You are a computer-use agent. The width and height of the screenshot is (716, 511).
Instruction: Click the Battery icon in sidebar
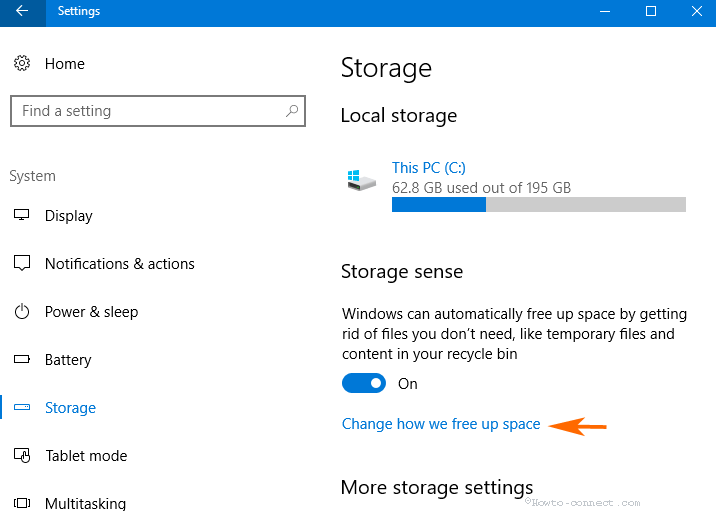click(21, 359)
